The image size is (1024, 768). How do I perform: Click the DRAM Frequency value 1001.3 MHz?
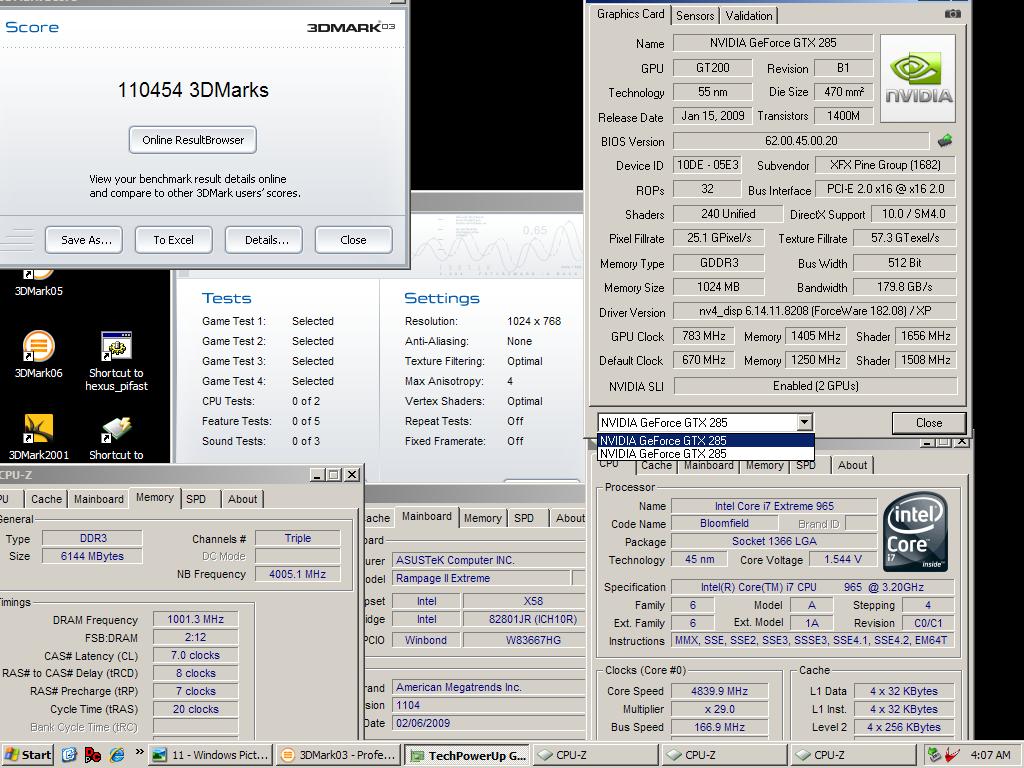pyautogui.click(x=195, y=619)
